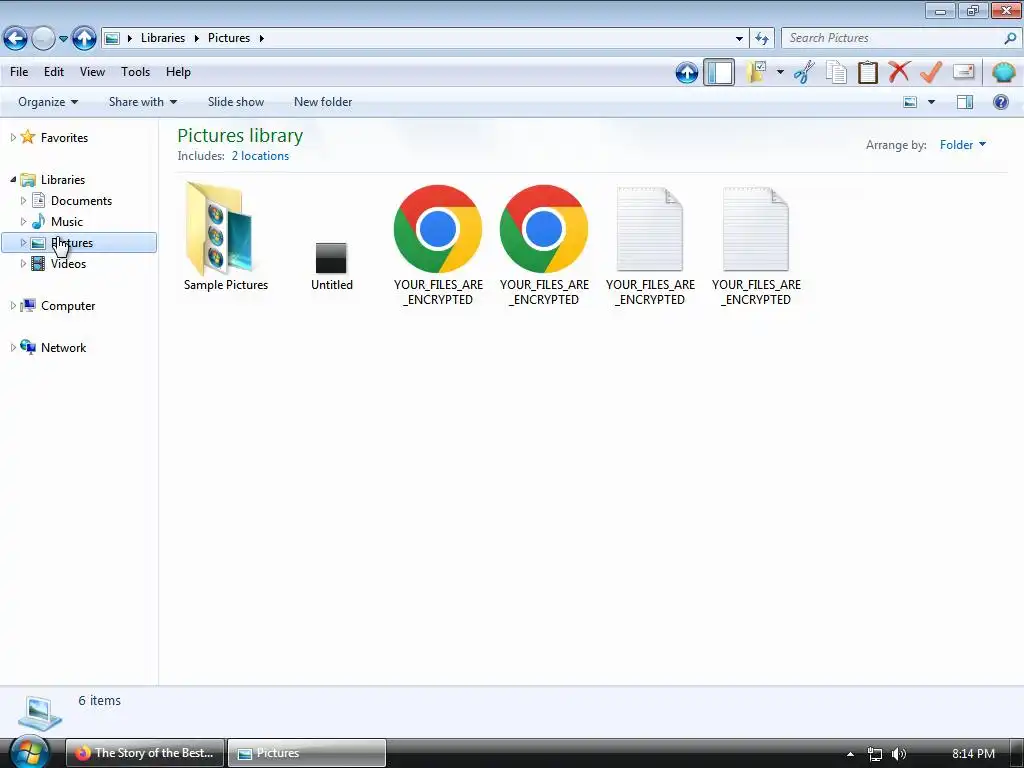1024x768 pixels.
Task: Open address bar history dropdown
Action: 739,39
